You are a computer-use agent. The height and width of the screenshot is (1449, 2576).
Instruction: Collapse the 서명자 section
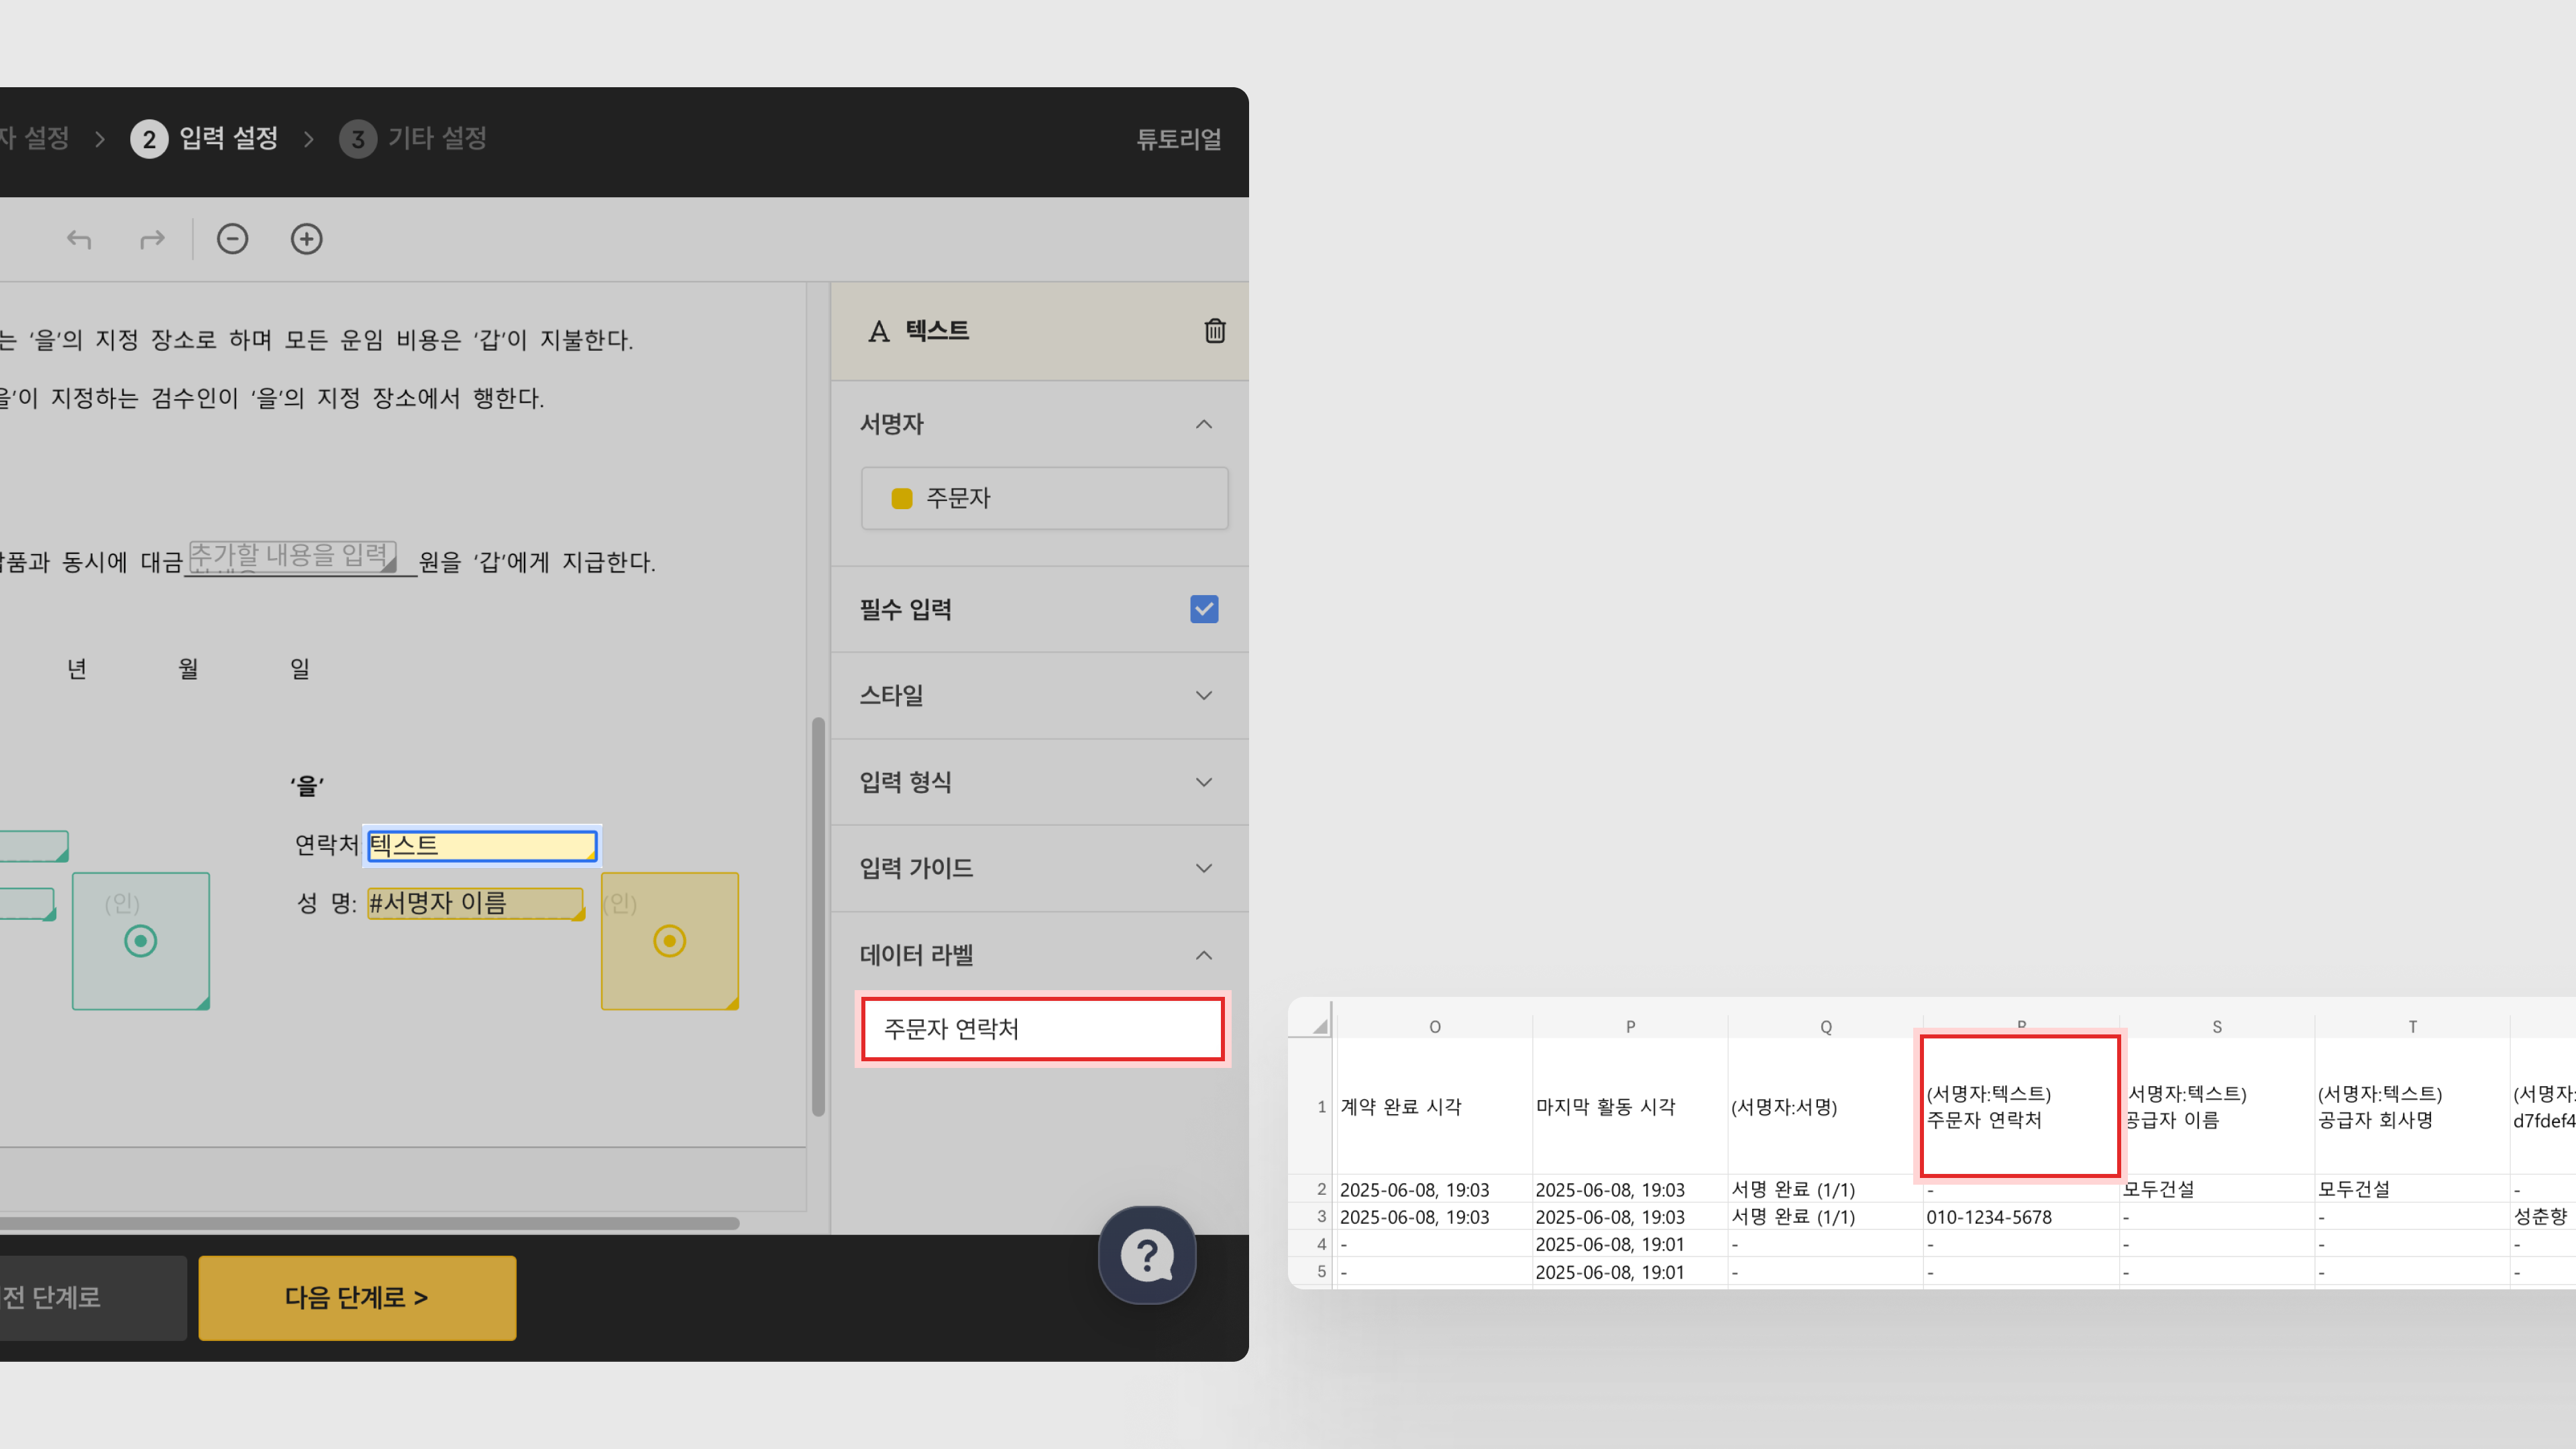point(1203,424)
